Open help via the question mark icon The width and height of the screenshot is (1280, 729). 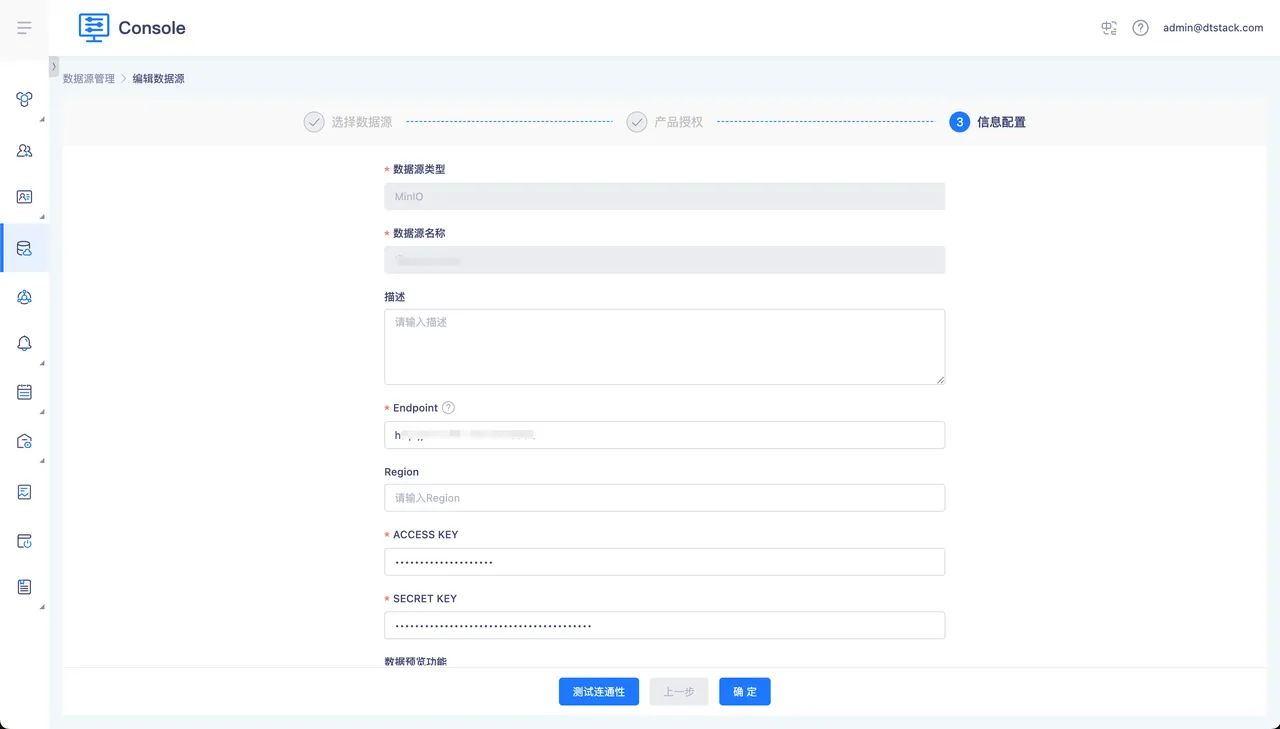(x=1140, y=28)
